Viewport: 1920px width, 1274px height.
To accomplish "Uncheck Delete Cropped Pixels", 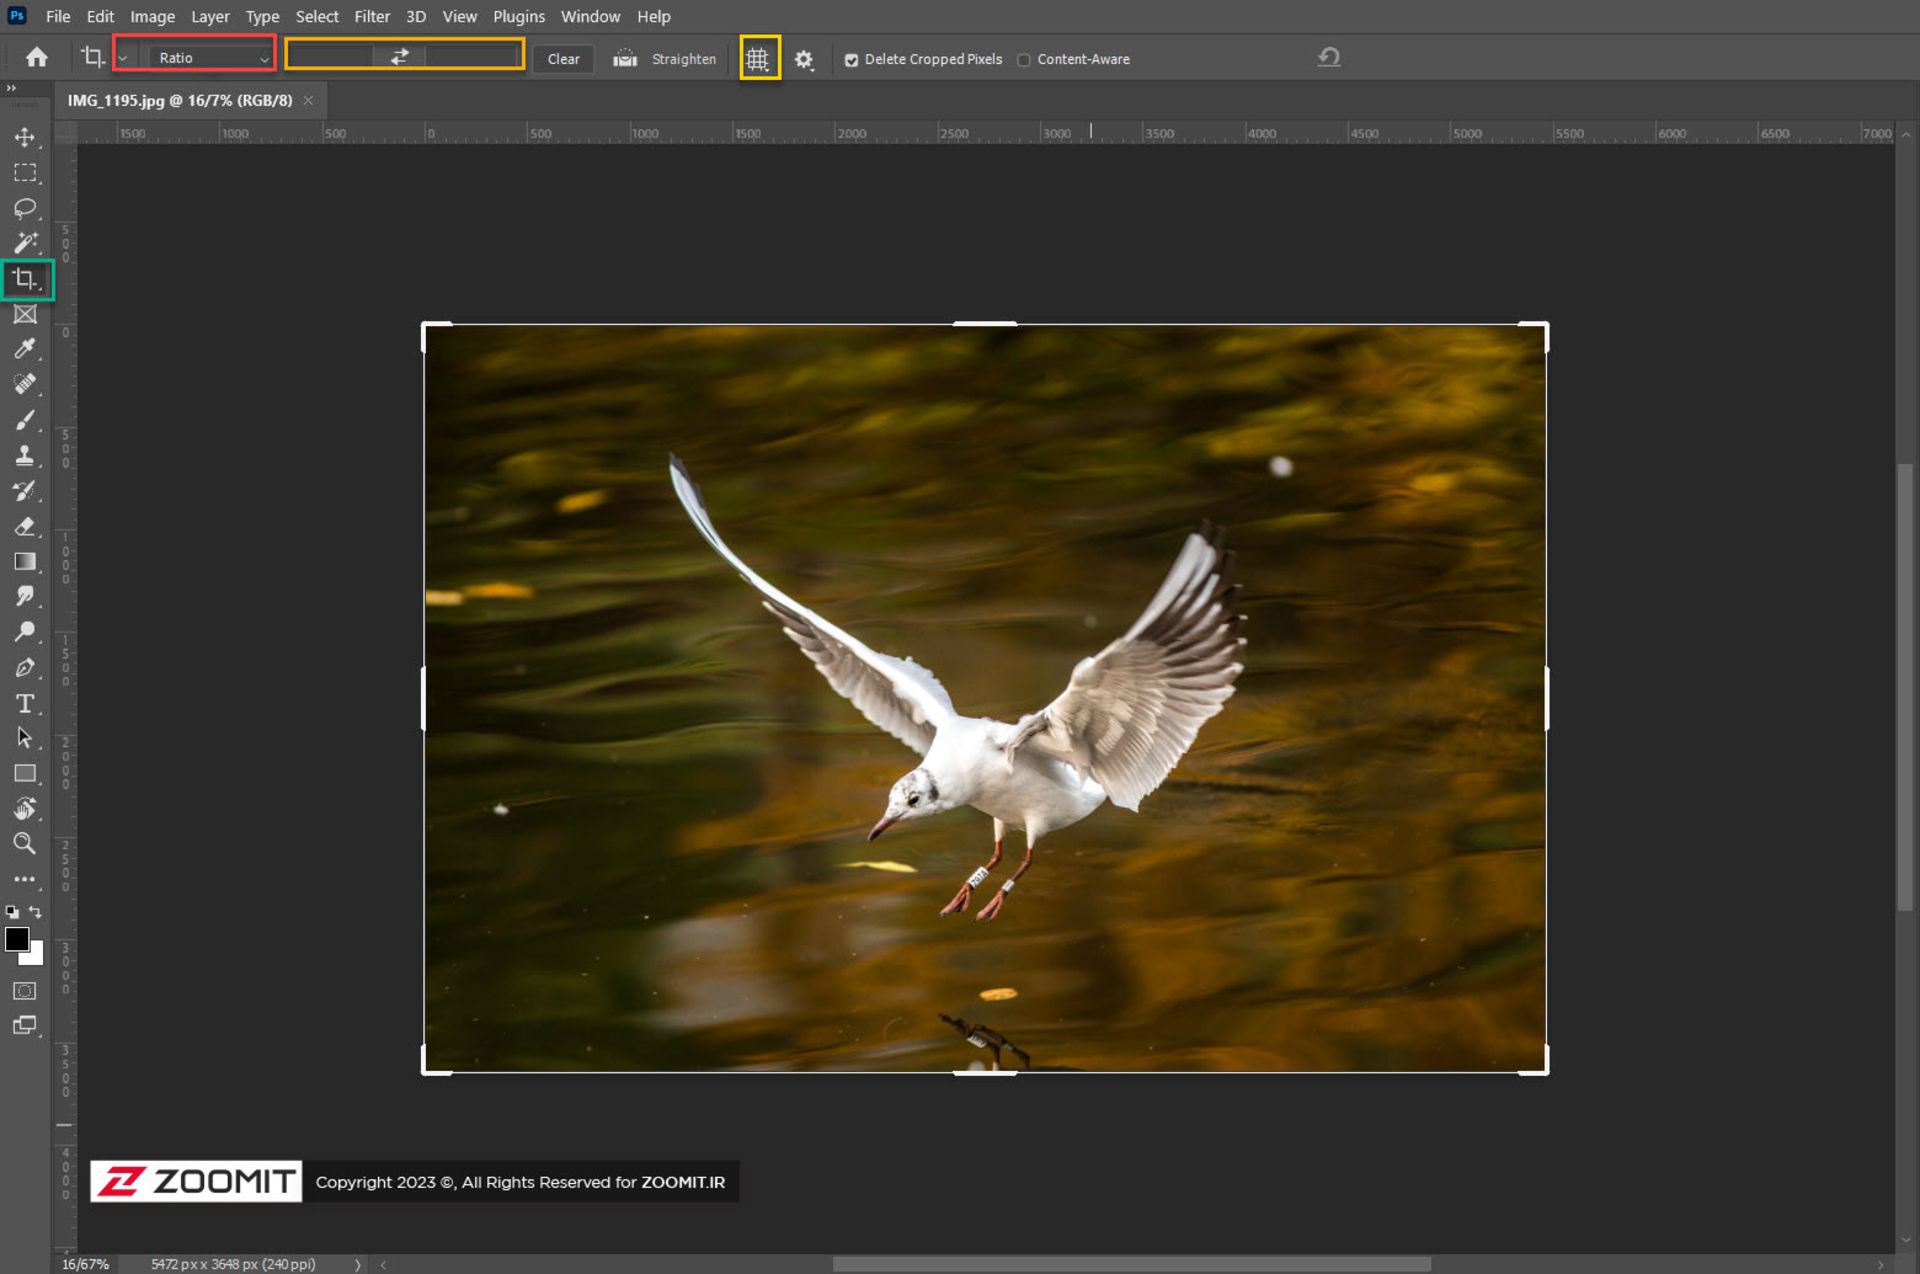I will (851, 60).
